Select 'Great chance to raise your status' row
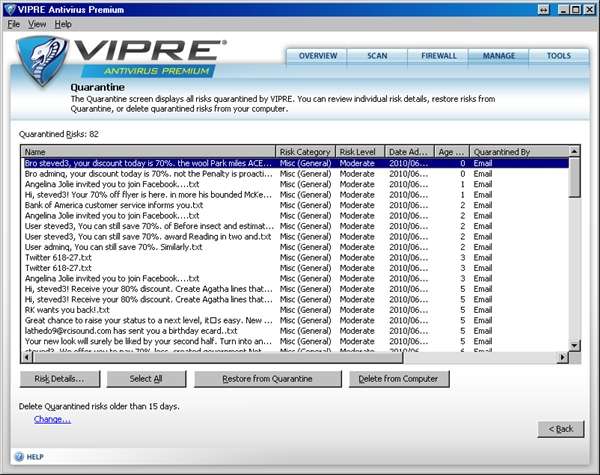 pos(295,320)
